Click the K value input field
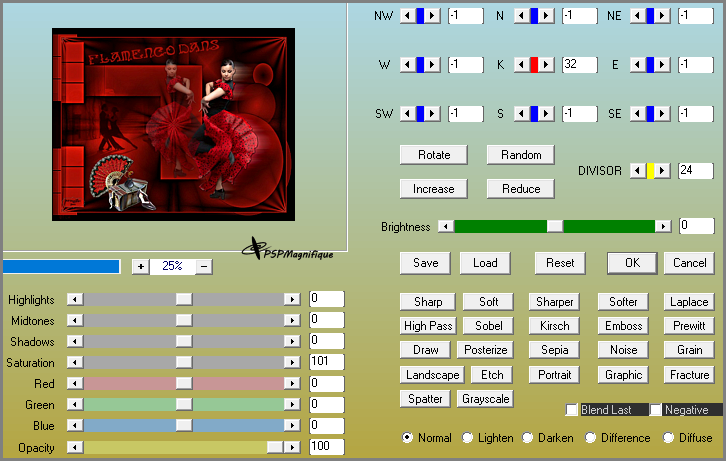Screen dimensions: 726x461 [579, 65]
